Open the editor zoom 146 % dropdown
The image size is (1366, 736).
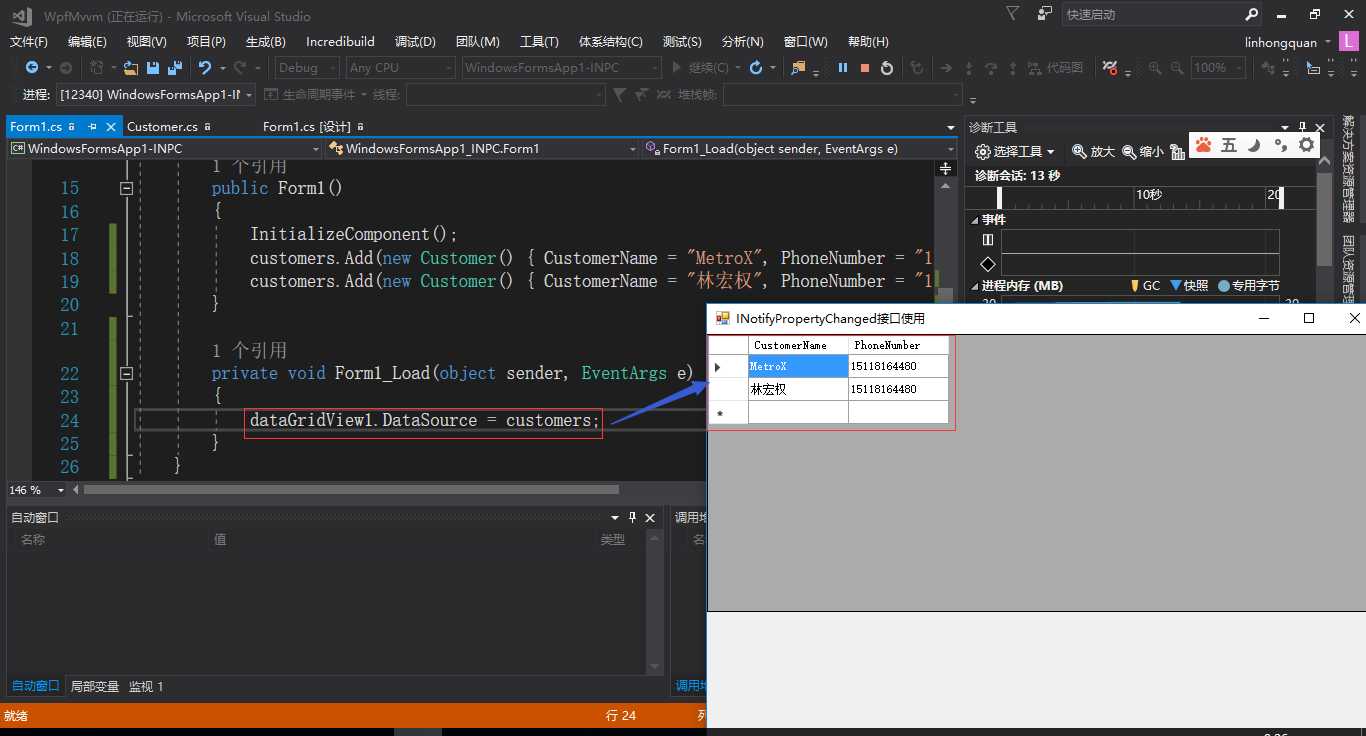click(61, 490)
